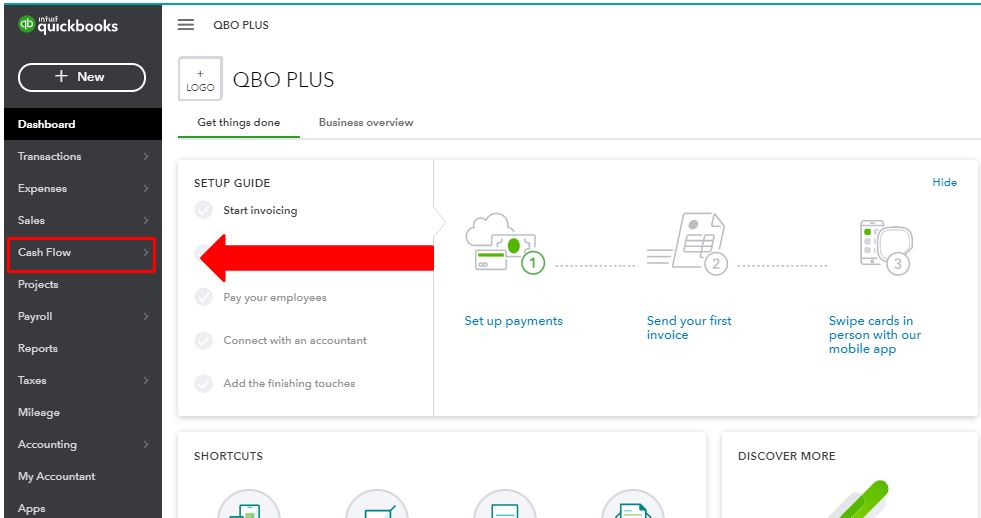Switch to the Business overview tab

366,123
